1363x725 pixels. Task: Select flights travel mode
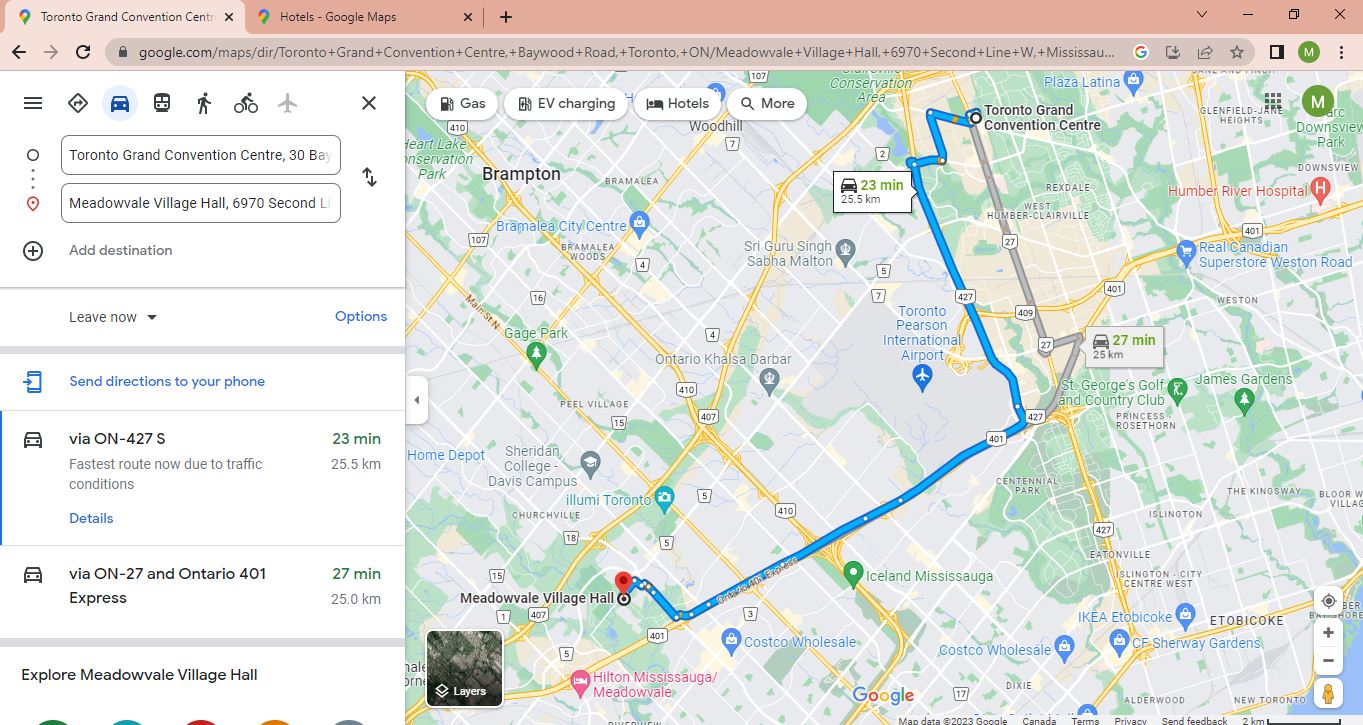(x=288, y=103)
